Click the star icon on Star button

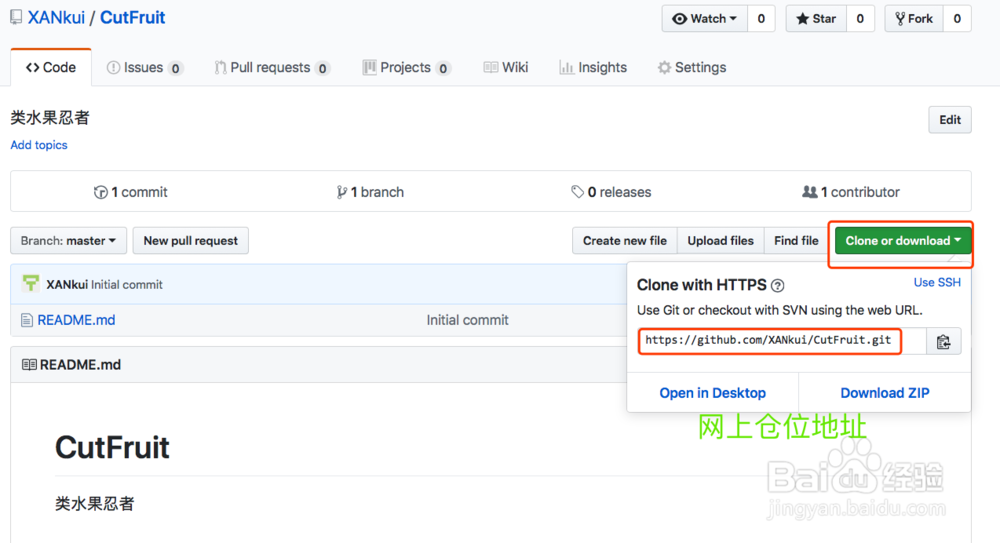(802, 19)
